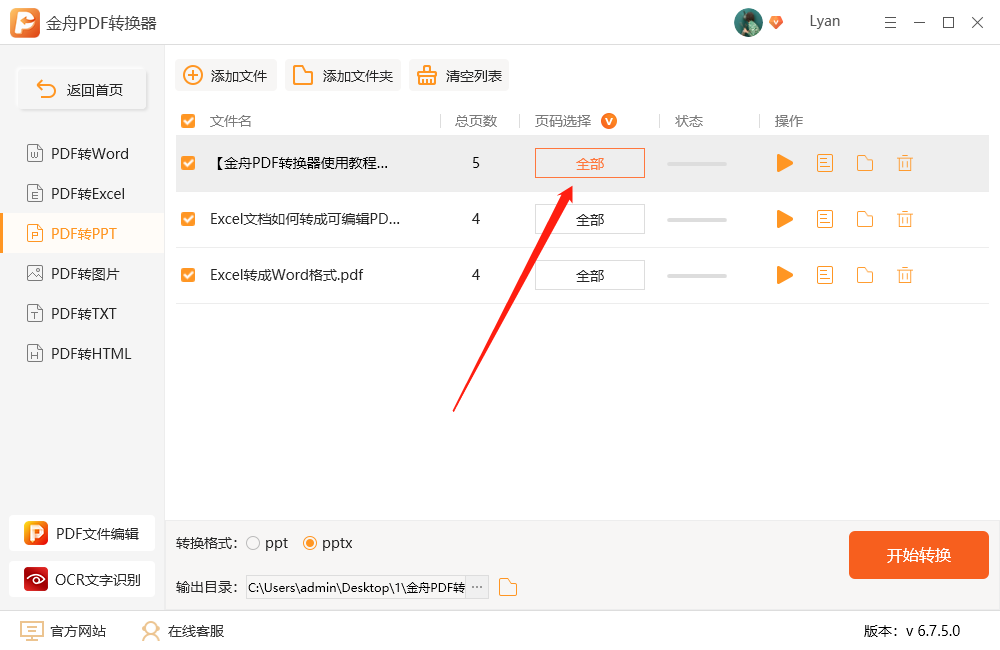Click file name Excel转成Word格式.pdf
The height and width of the screenshot is (650, 1000).
286,275
